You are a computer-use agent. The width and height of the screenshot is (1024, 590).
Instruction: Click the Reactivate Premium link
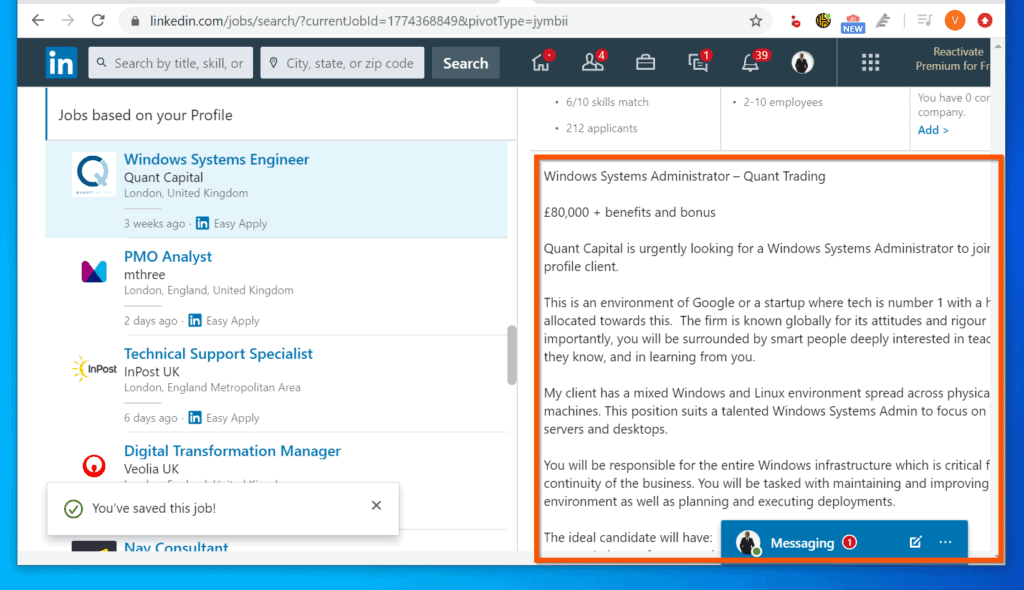(x=952, y=59)
